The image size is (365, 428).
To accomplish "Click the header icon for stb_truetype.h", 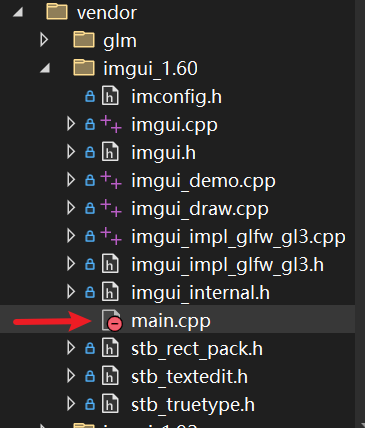I will (110, 404).
